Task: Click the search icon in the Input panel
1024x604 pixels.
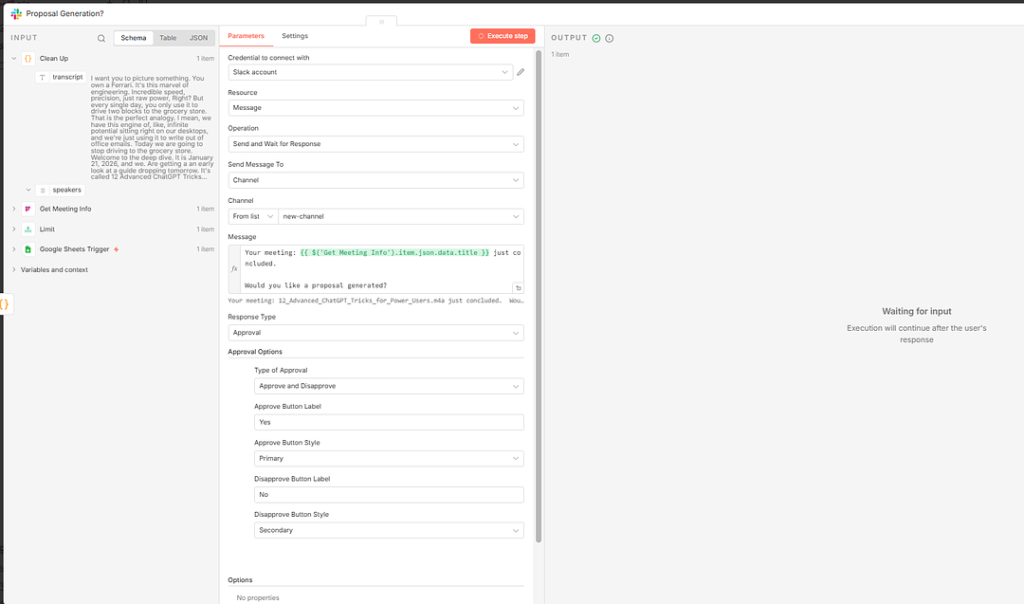Action: tap(101, 38)
